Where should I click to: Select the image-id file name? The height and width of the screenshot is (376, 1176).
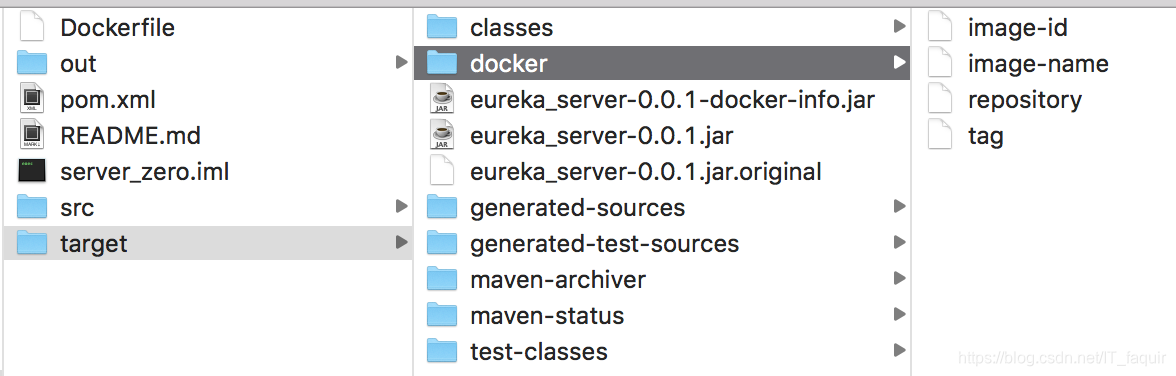point(1018,28)
